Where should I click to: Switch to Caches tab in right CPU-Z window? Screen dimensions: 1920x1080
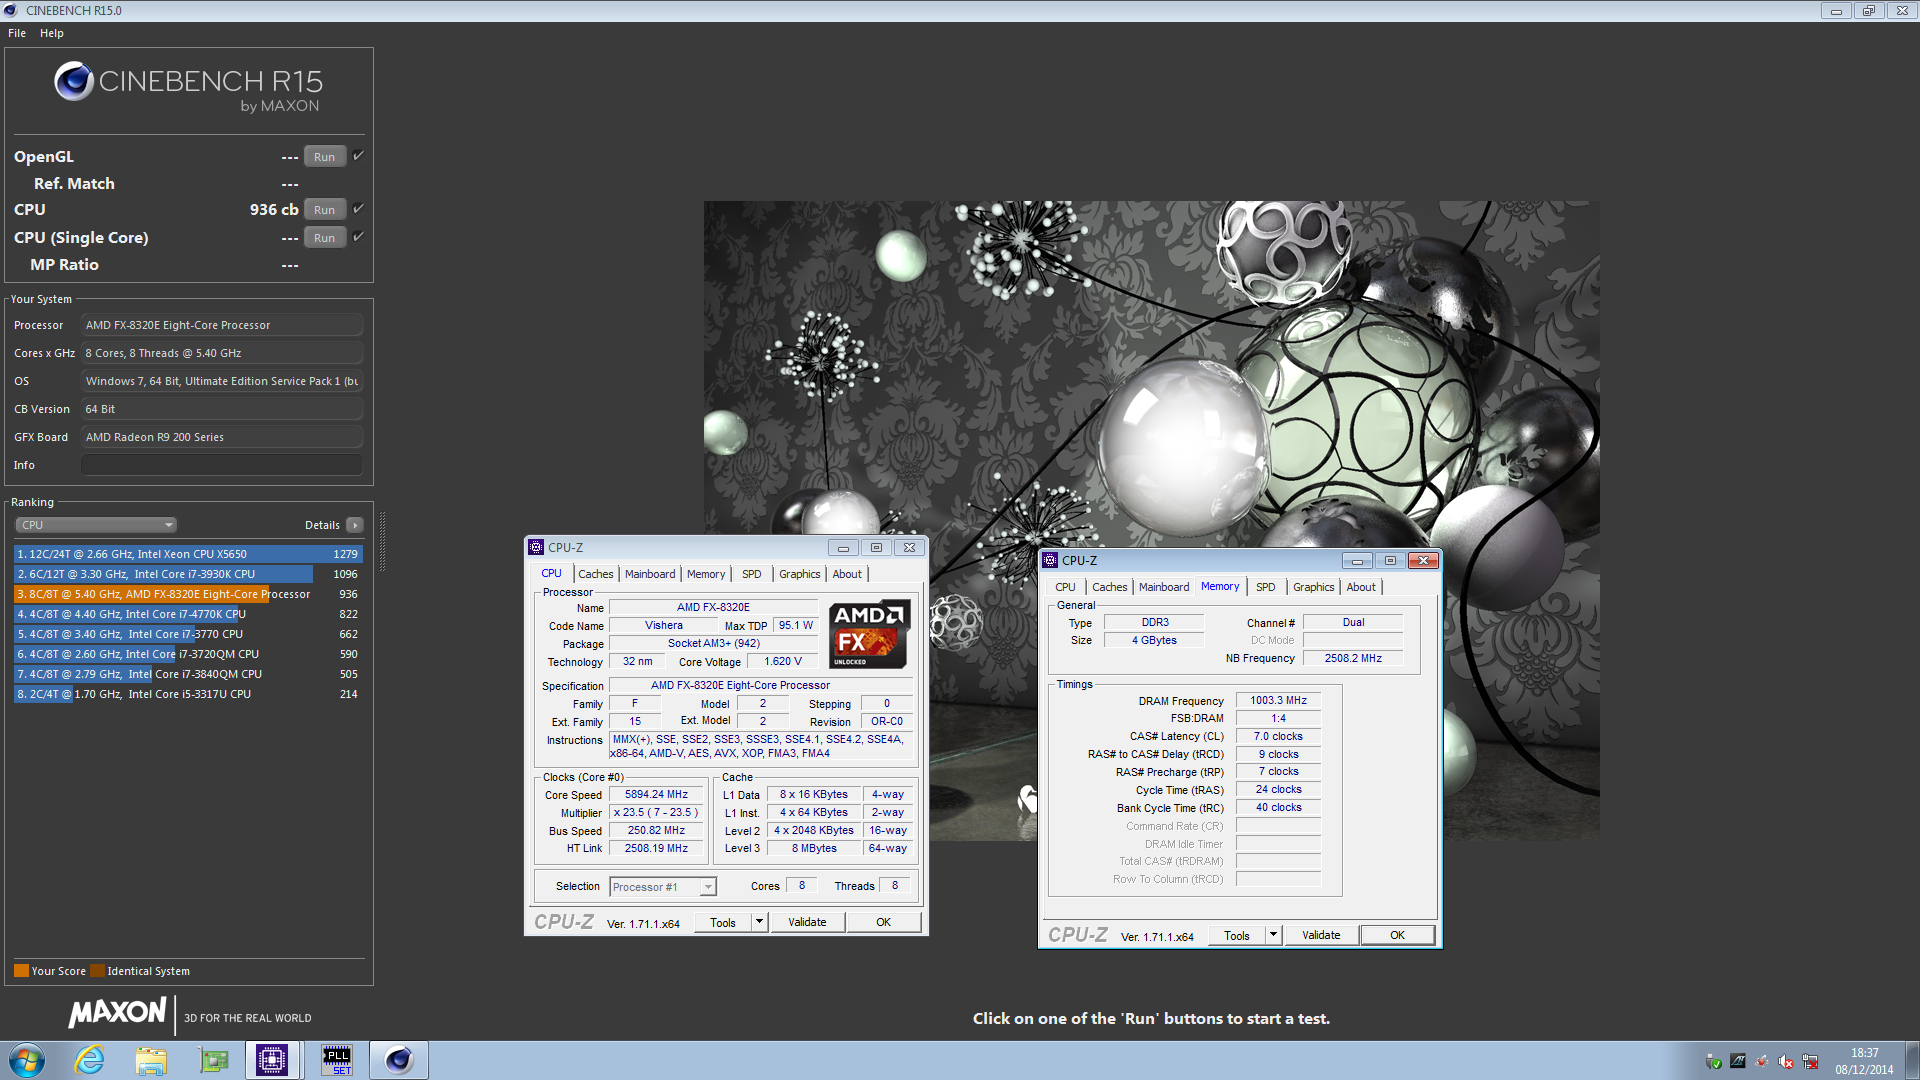point(1110,587)
